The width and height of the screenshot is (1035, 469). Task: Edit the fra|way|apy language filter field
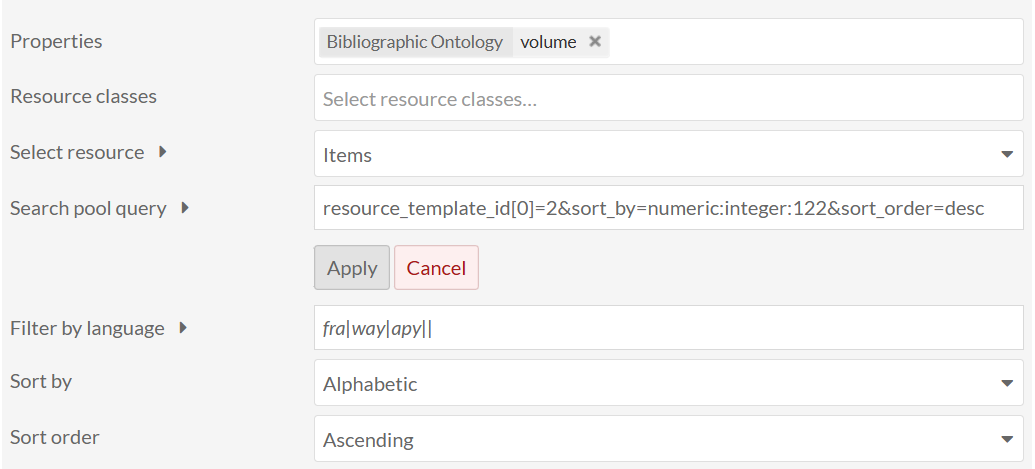668,328
